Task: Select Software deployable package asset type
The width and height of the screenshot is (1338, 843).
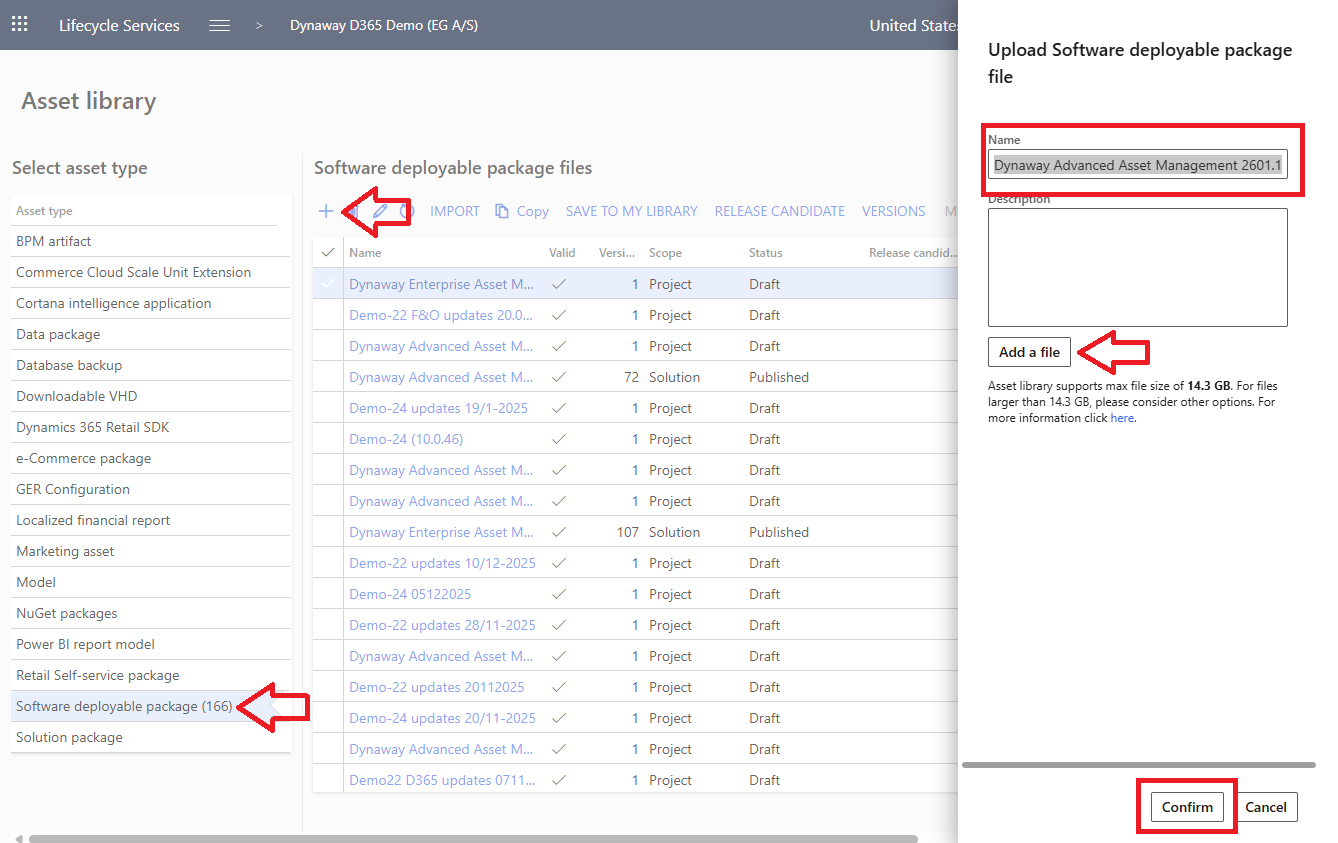Action: click(124, 706)
